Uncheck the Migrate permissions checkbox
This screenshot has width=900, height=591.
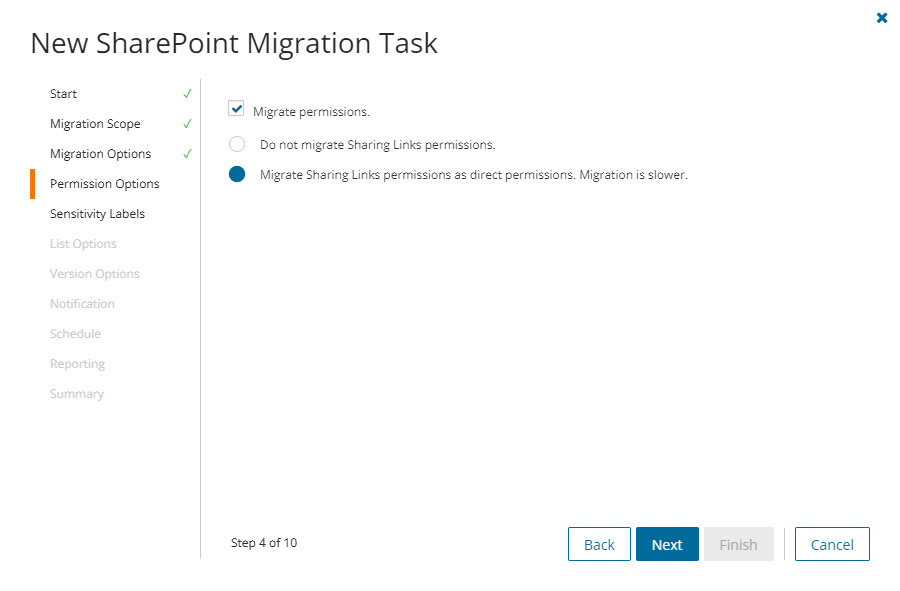coord(237,109)
